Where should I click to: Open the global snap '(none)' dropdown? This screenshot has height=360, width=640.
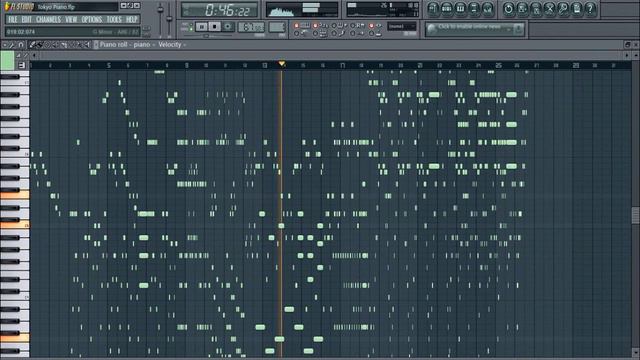click(402, 27)
